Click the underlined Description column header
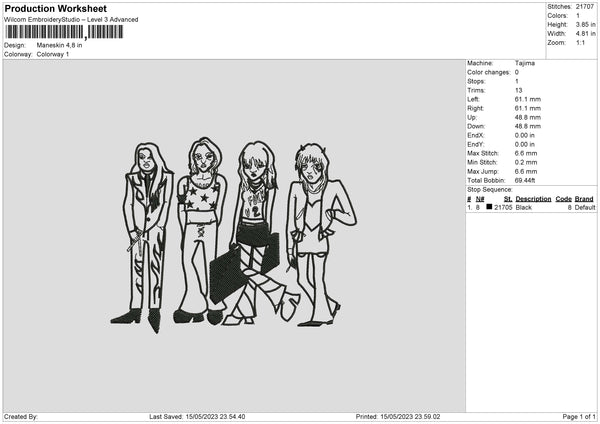The height and width of the screenshot is (424, 600). coord(533,199)
